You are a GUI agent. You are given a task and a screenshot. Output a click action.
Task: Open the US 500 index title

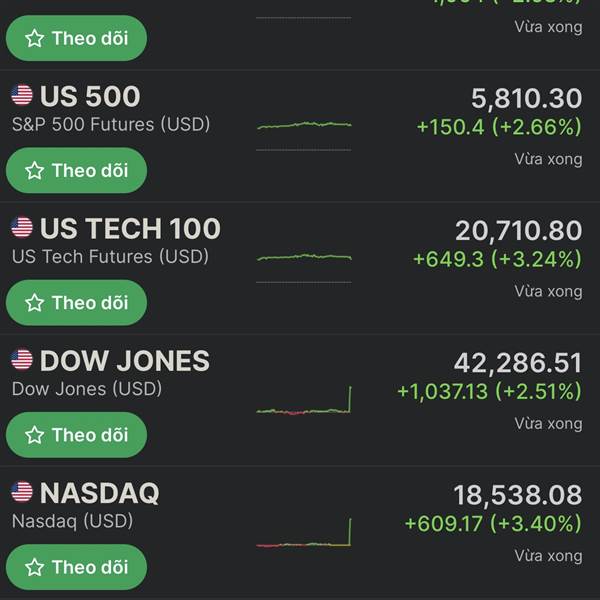tap(90, 96)
